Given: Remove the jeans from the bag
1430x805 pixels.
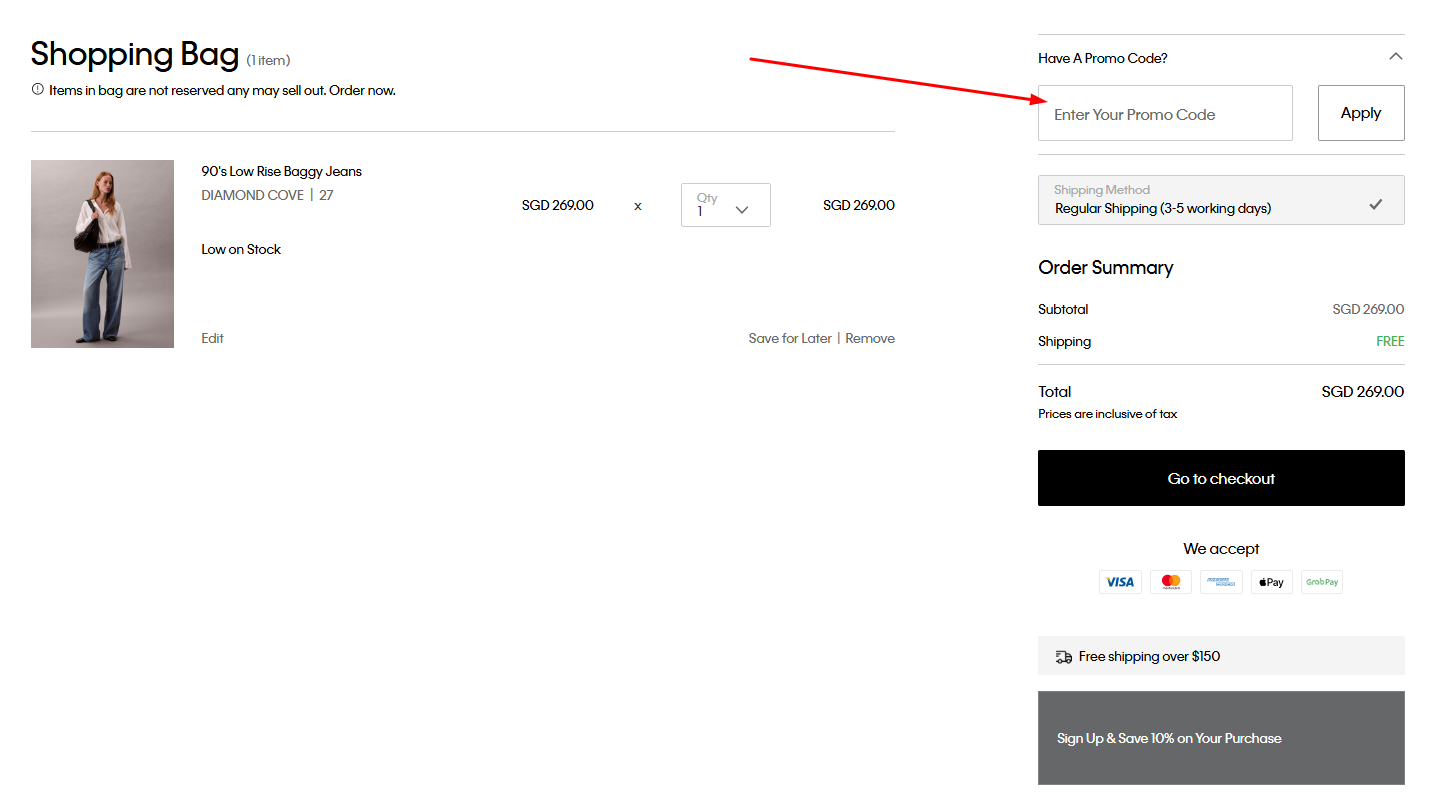Looking at the screenshot, I should pos(870,339).
